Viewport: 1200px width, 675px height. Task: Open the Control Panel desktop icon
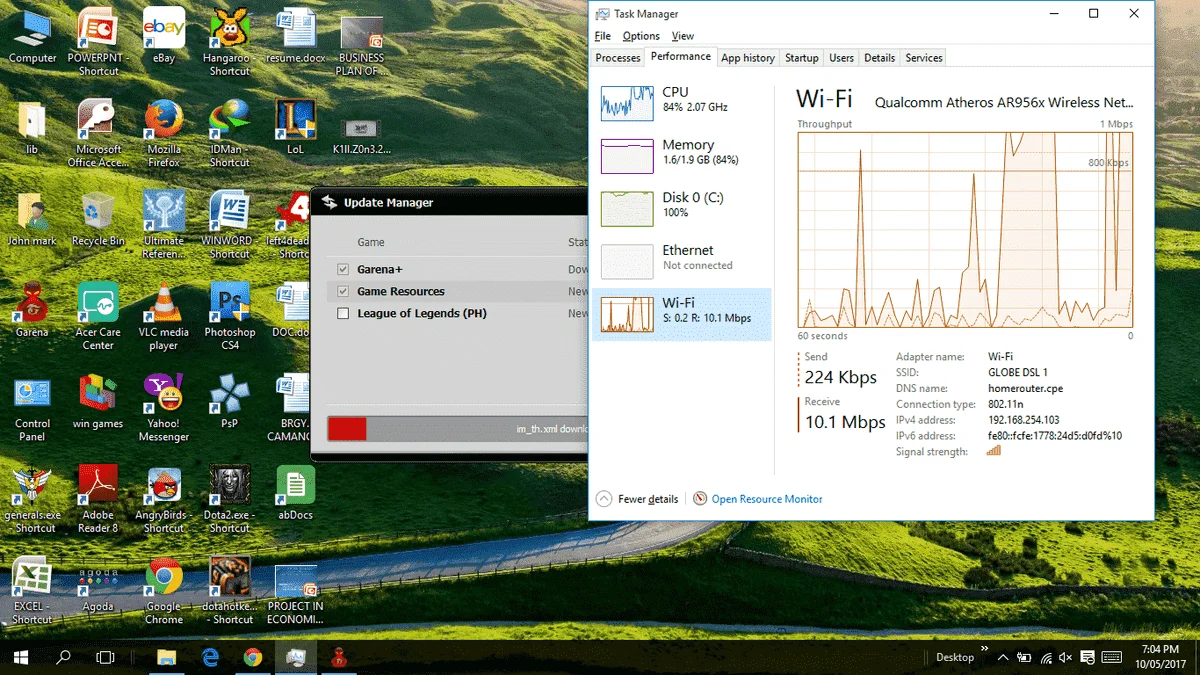point(32,407)
